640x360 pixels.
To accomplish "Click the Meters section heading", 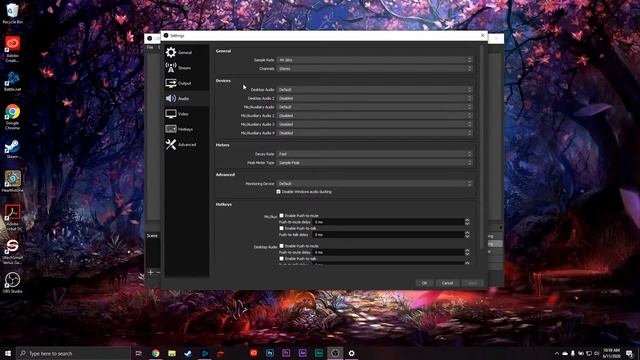I will pyautogui.click(x=222, y=145).
